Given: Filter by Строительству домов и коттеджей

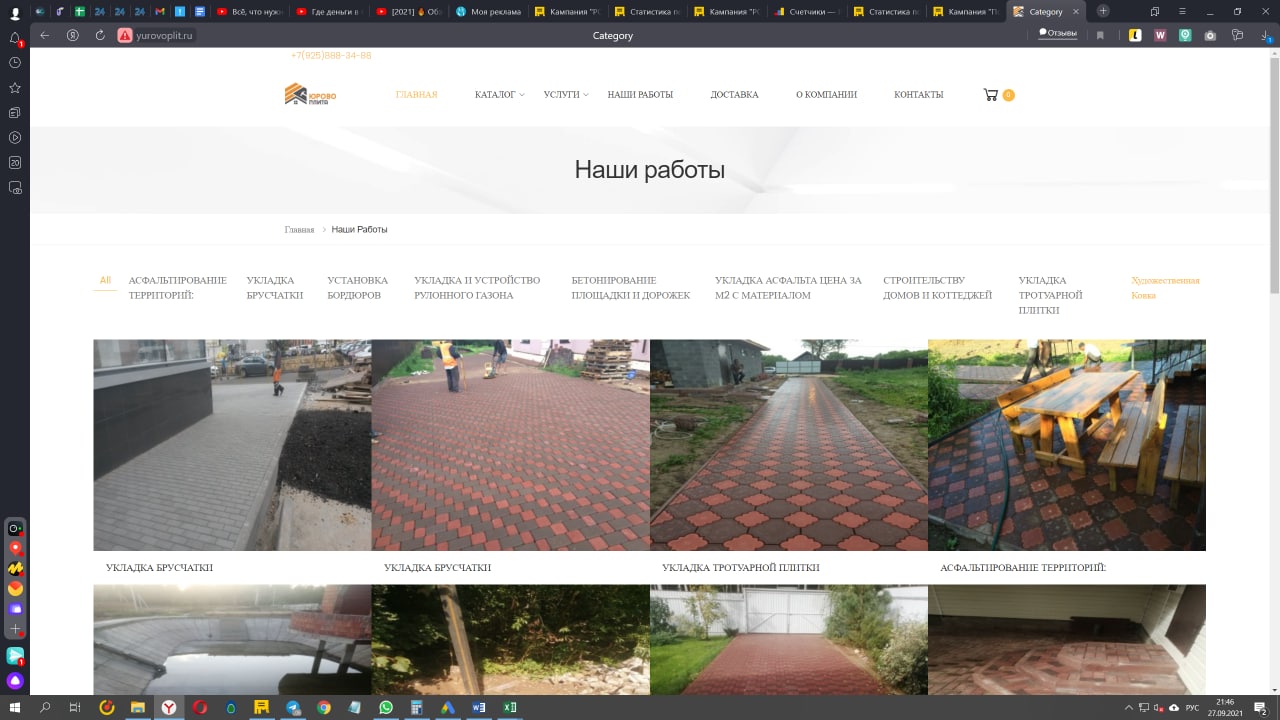Looking at the screenshot, I should click(937, 288).
